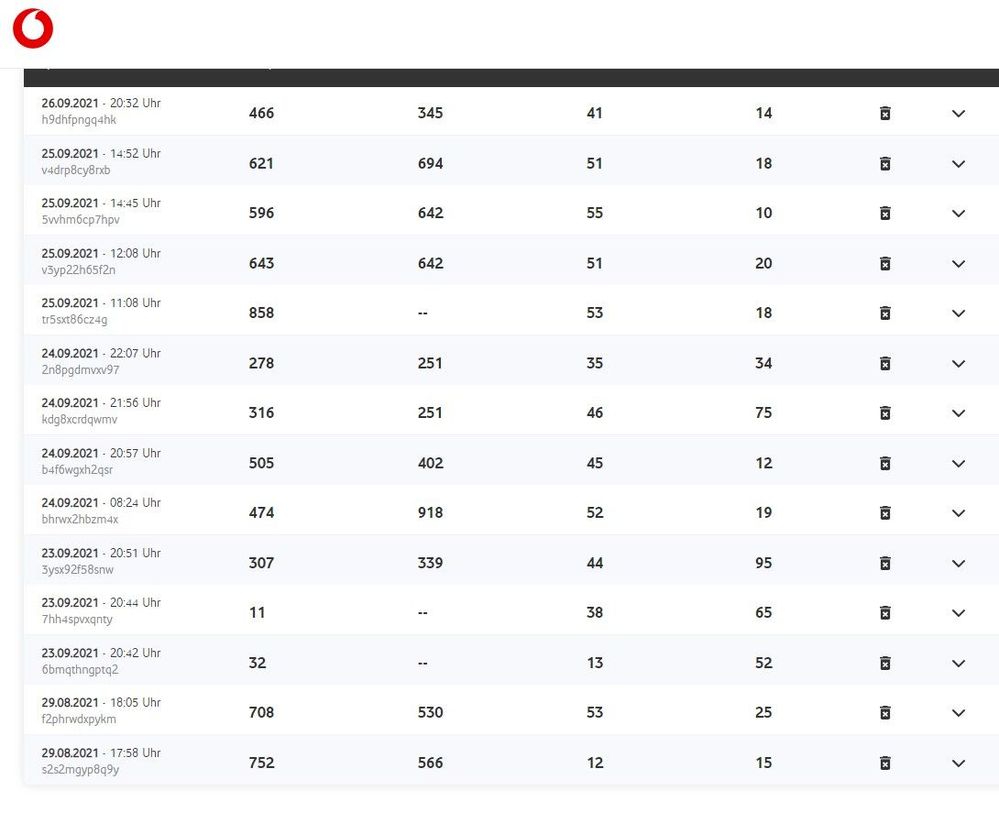Expand details for 24.09.2021 21:56 row
The width and height of the screenshot is (999, 813).
[958, 414]
